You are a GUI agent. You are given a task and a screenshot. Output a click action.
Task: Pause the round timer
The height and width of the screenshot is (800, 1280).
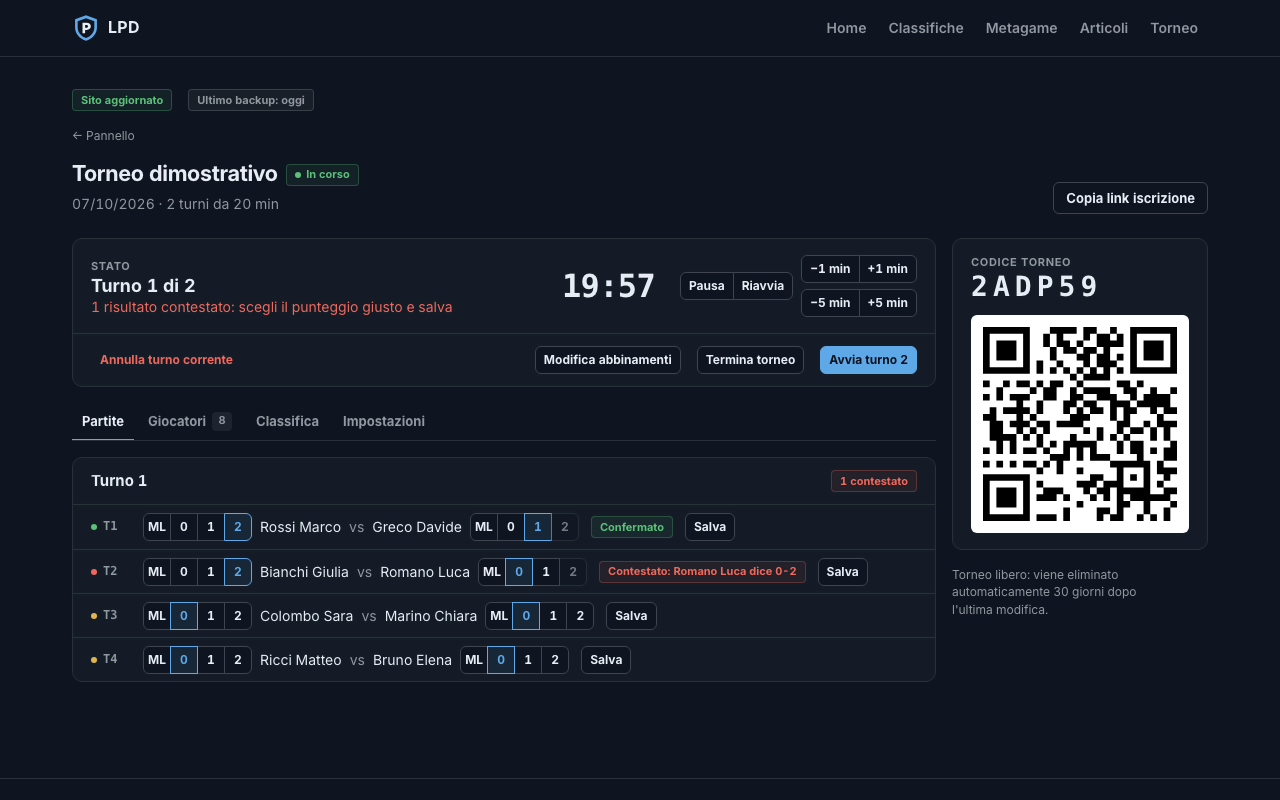coord(707,286)
